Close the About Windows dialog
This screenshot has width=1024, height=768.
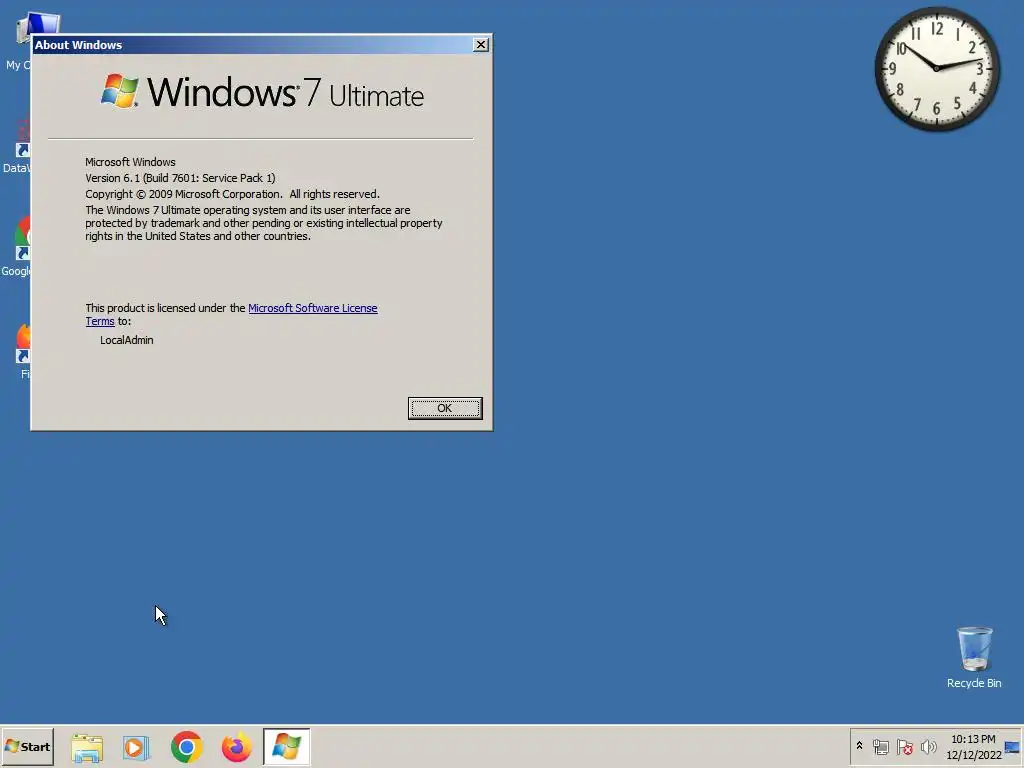coord(481,44)
